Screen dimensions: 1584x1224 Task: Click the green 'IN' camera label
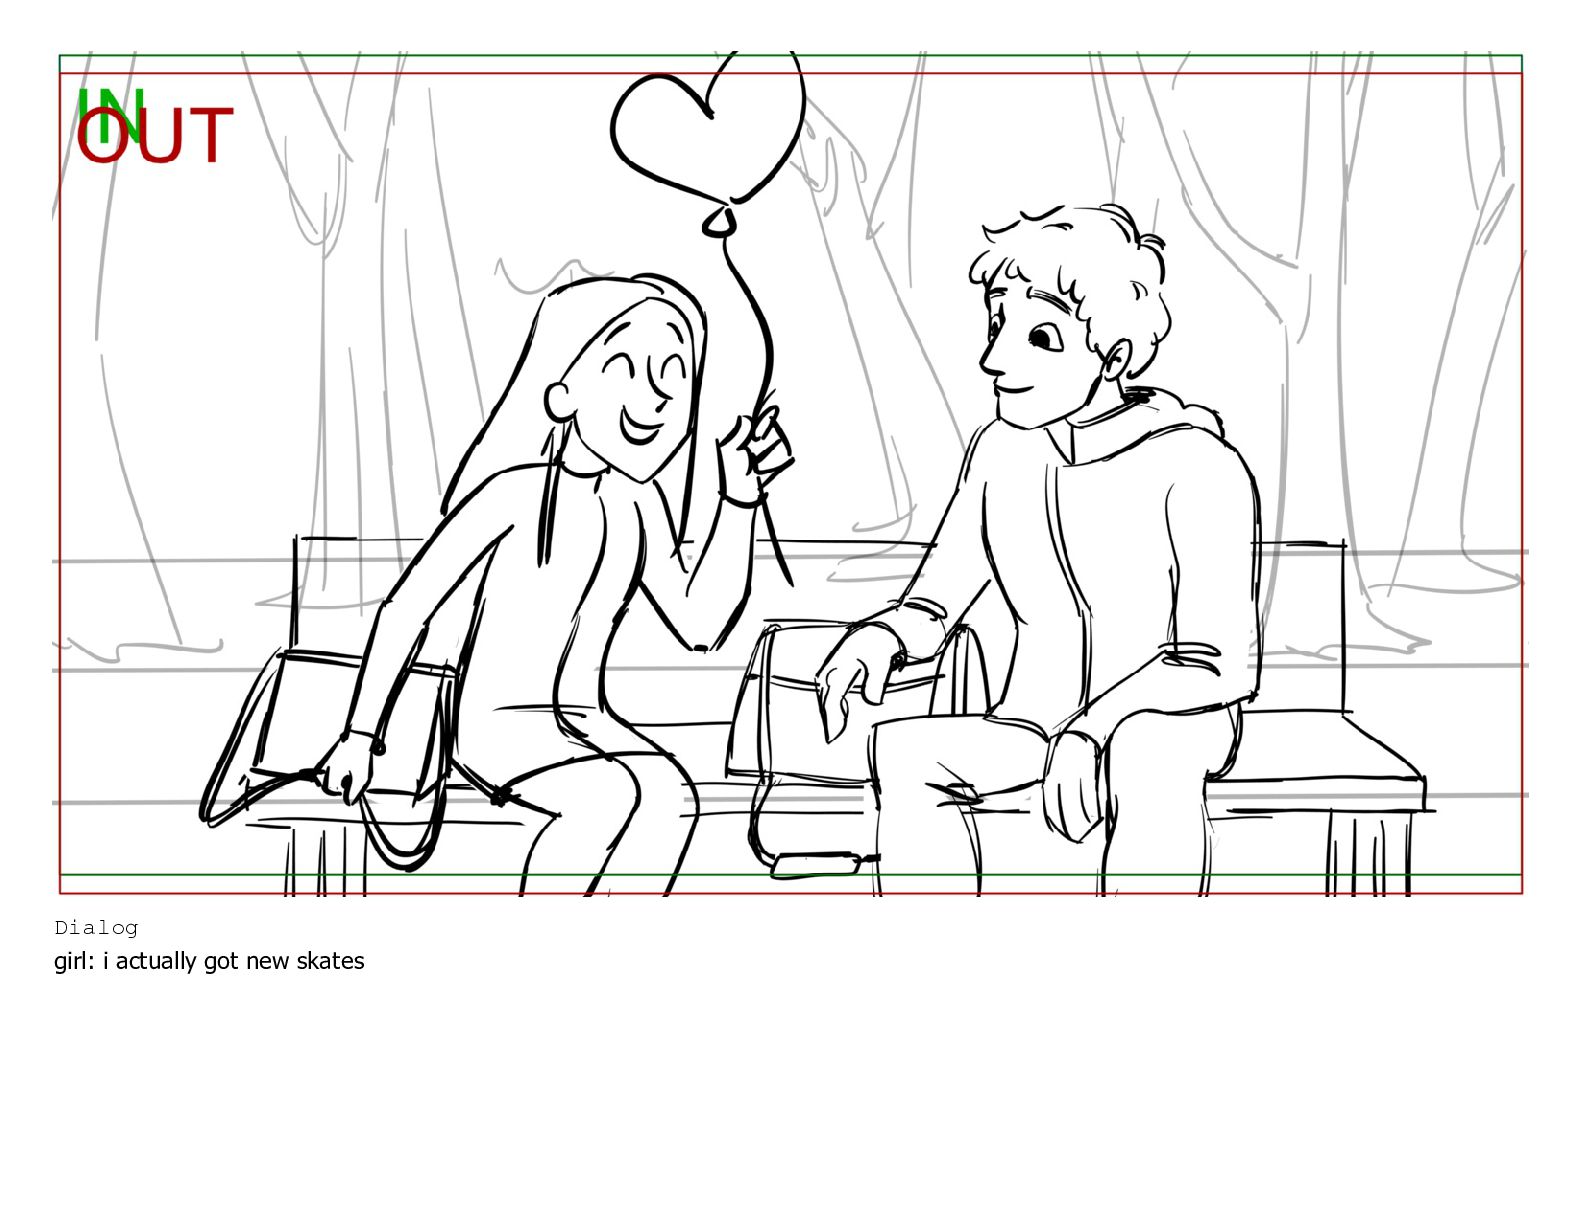111,114
